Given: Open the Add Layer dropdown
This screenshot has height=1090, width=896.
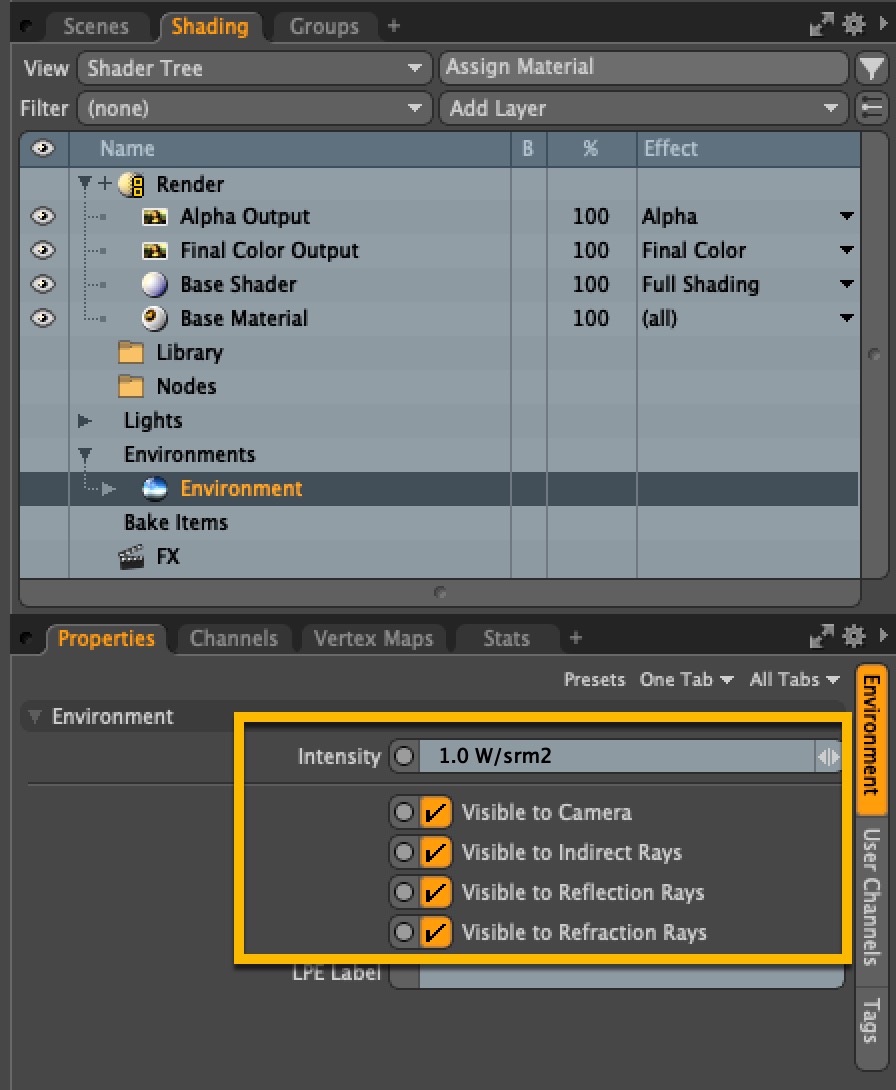Looking at the screenshot, I should (x=644, y=108).
